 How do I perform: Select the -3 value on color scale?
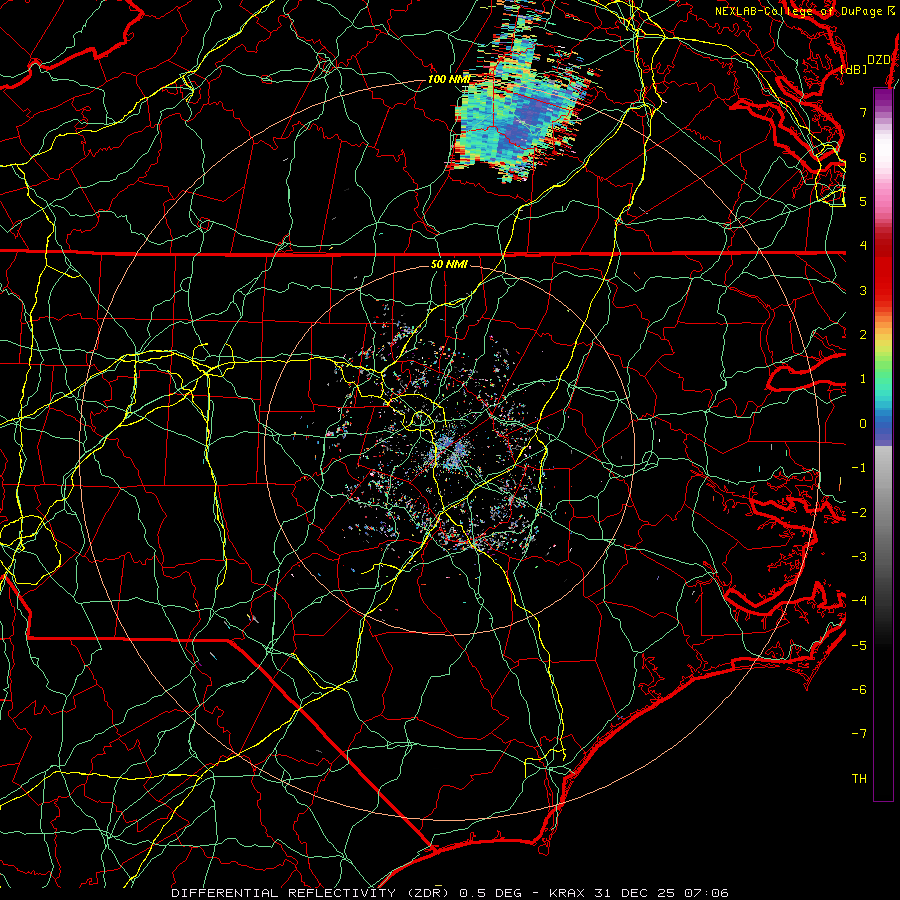click(x=859, y=557)
